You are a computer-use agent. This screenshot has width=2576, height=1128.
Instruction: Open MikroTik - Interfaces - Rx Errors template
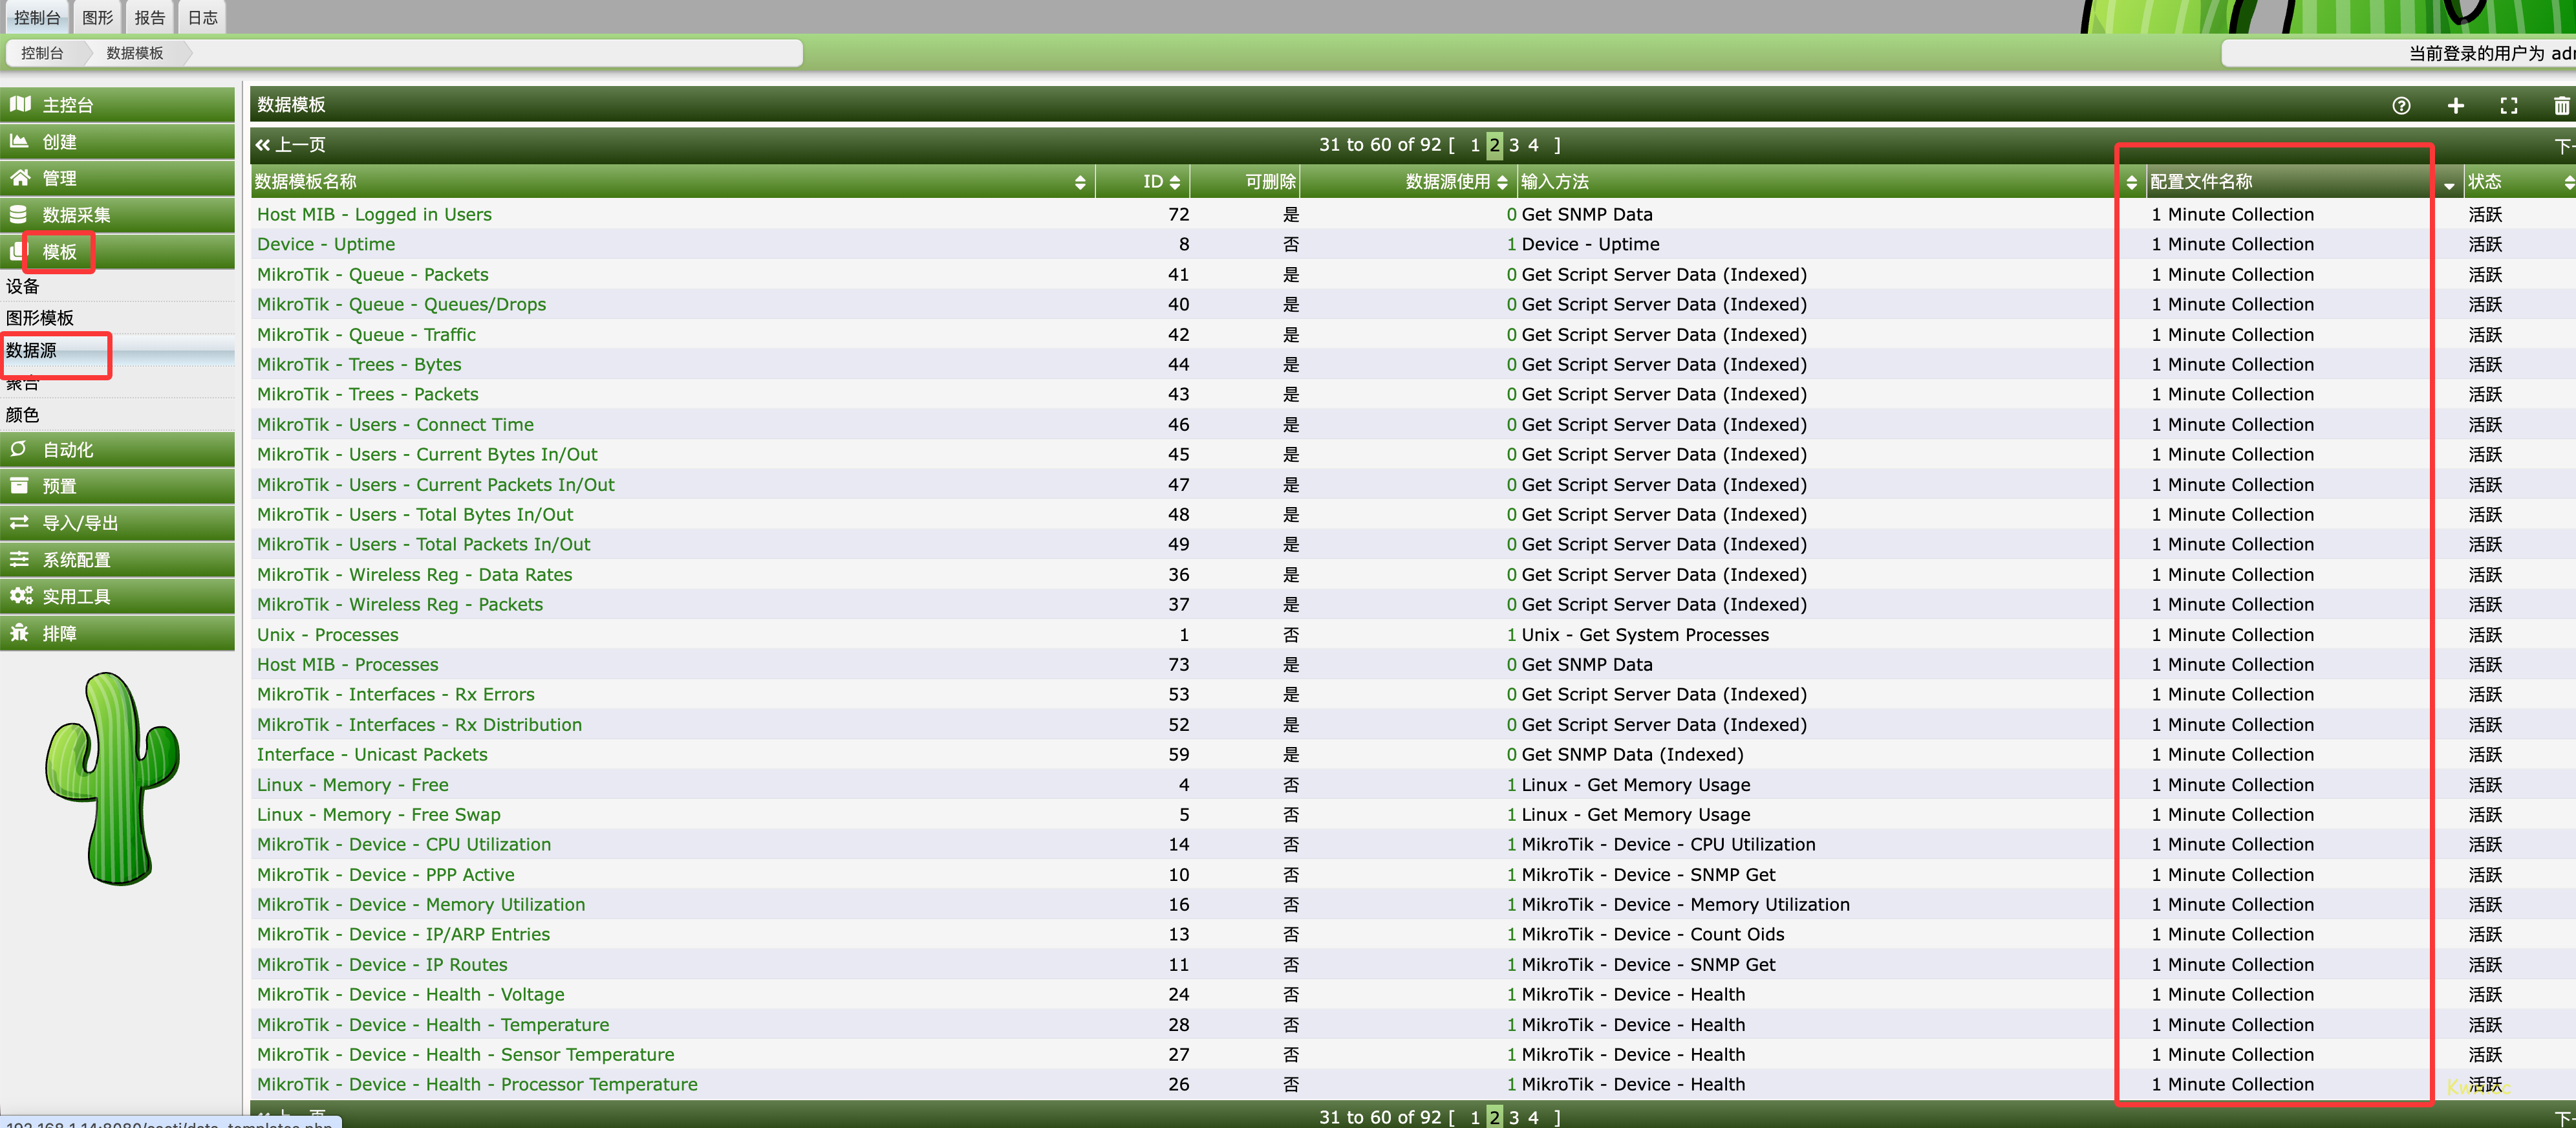[x=396, y=694]
